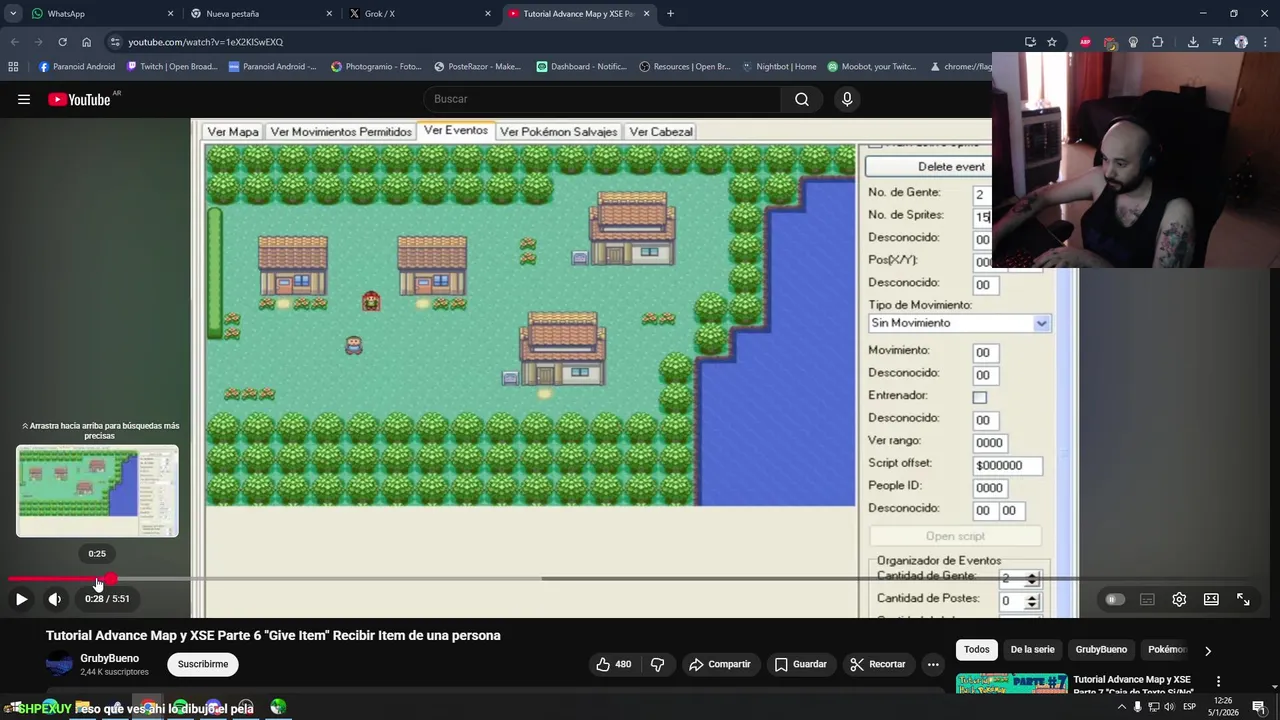
Task: Start voice search with the microphone icon
Action: click(847, 99)
